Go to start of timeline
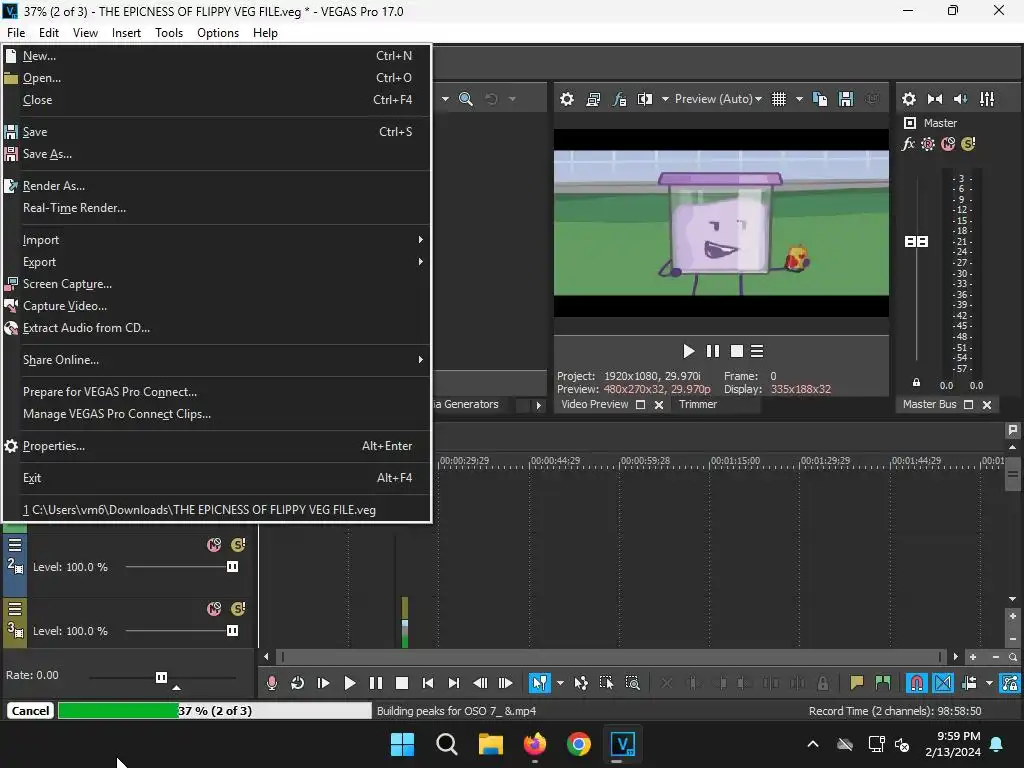Screen dimensions: 1024x768 click(428, 683)
